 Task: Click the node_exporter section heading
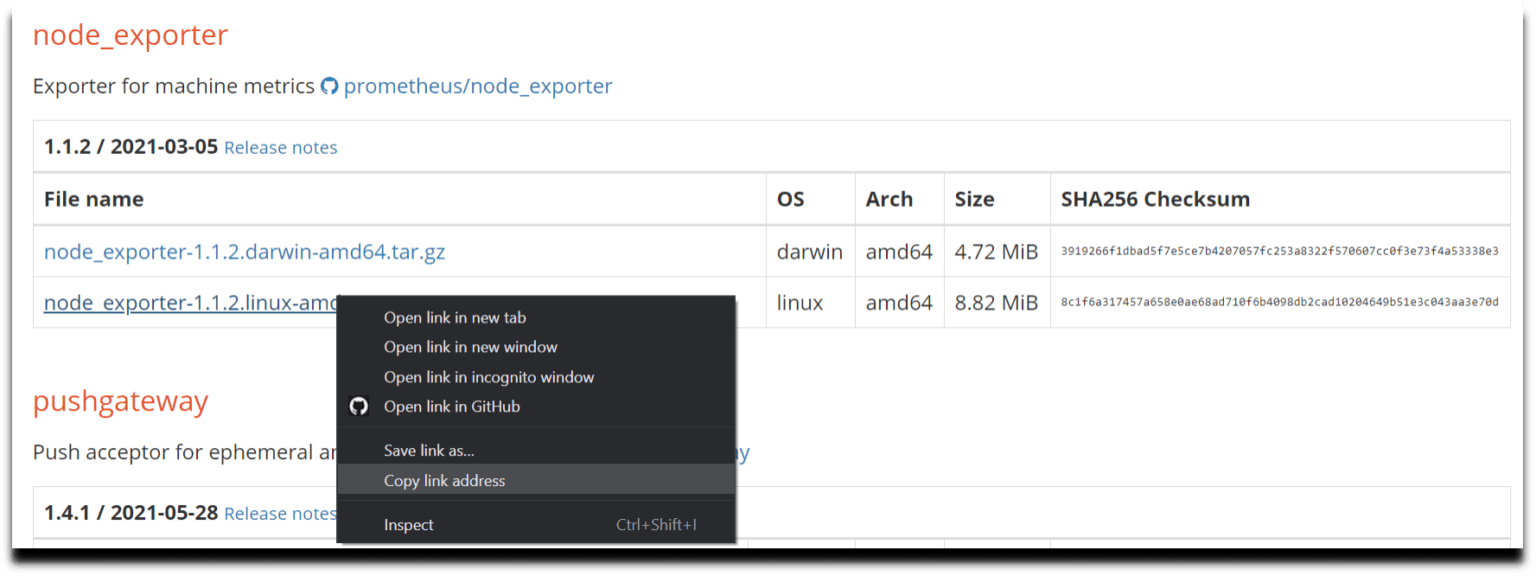tap(130, 35)
